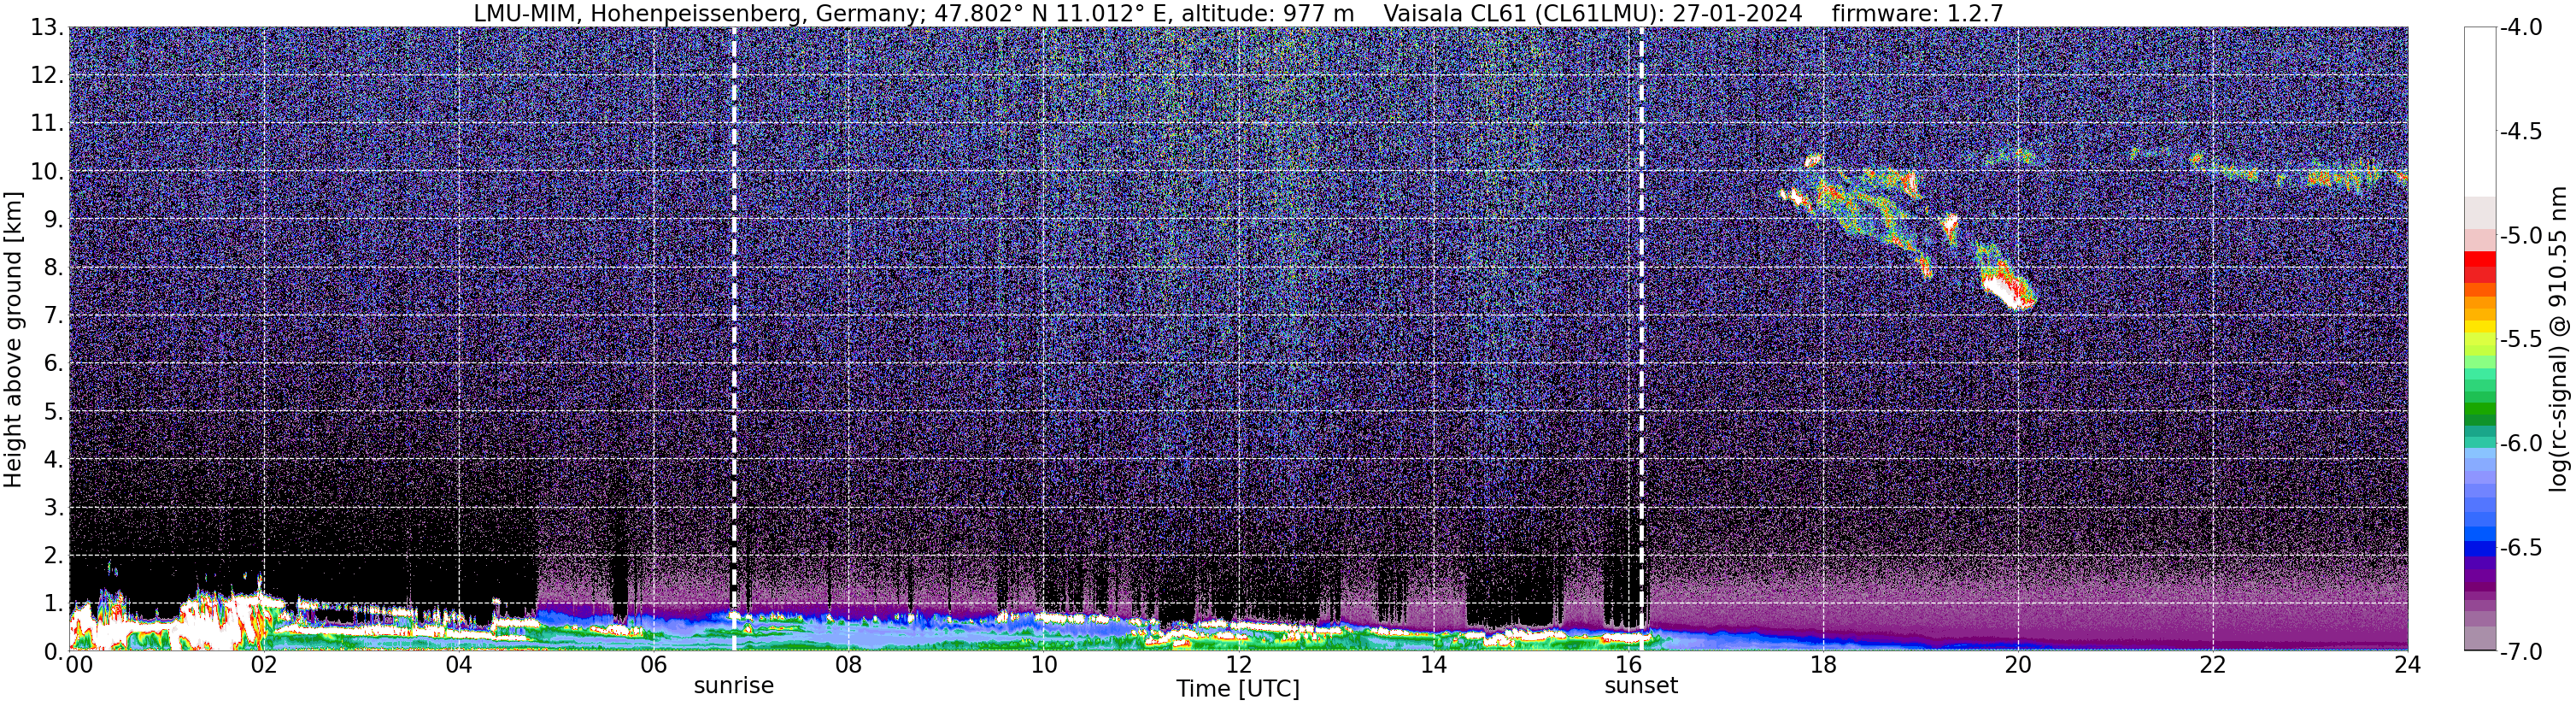2576x706 pixels.
Task: Click the 'sunrise' label below the time axis
Action: (x=734, y=686)
